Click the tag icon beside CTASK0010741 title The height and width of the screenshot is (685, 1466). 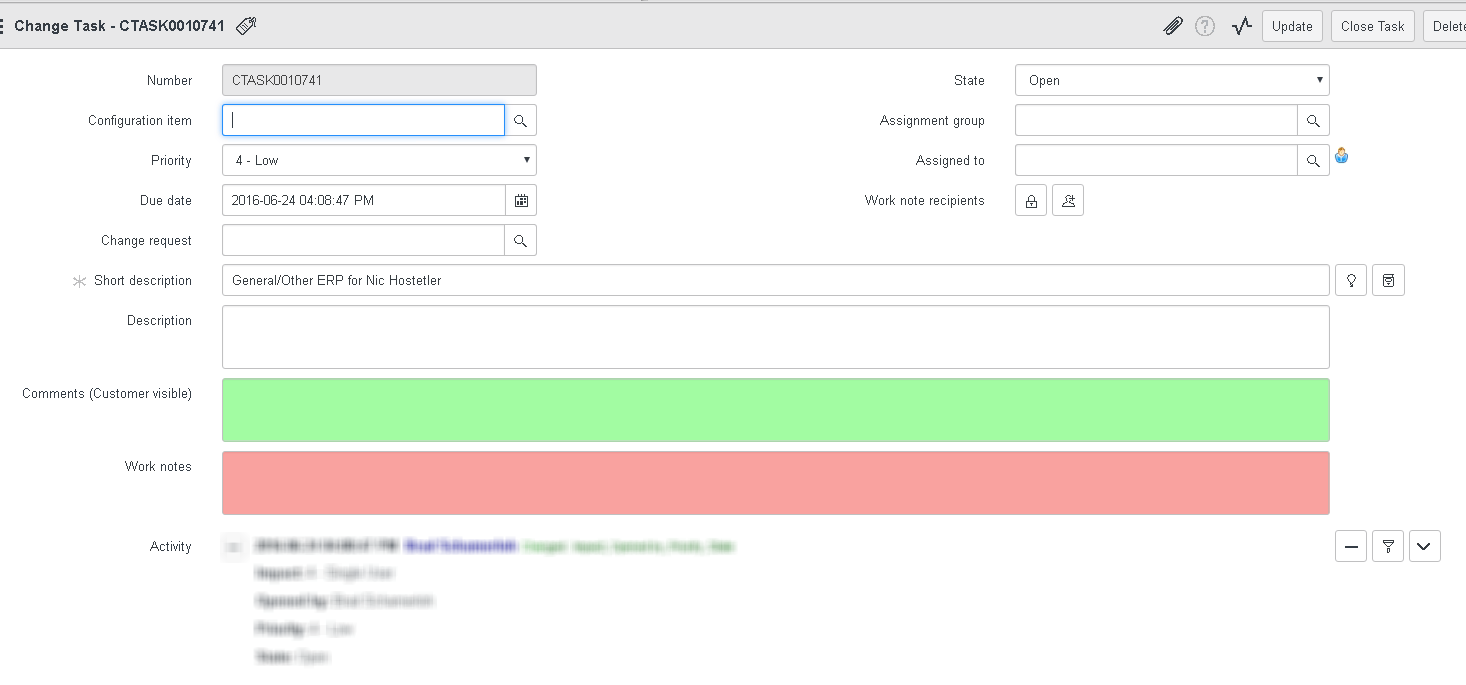246,26
